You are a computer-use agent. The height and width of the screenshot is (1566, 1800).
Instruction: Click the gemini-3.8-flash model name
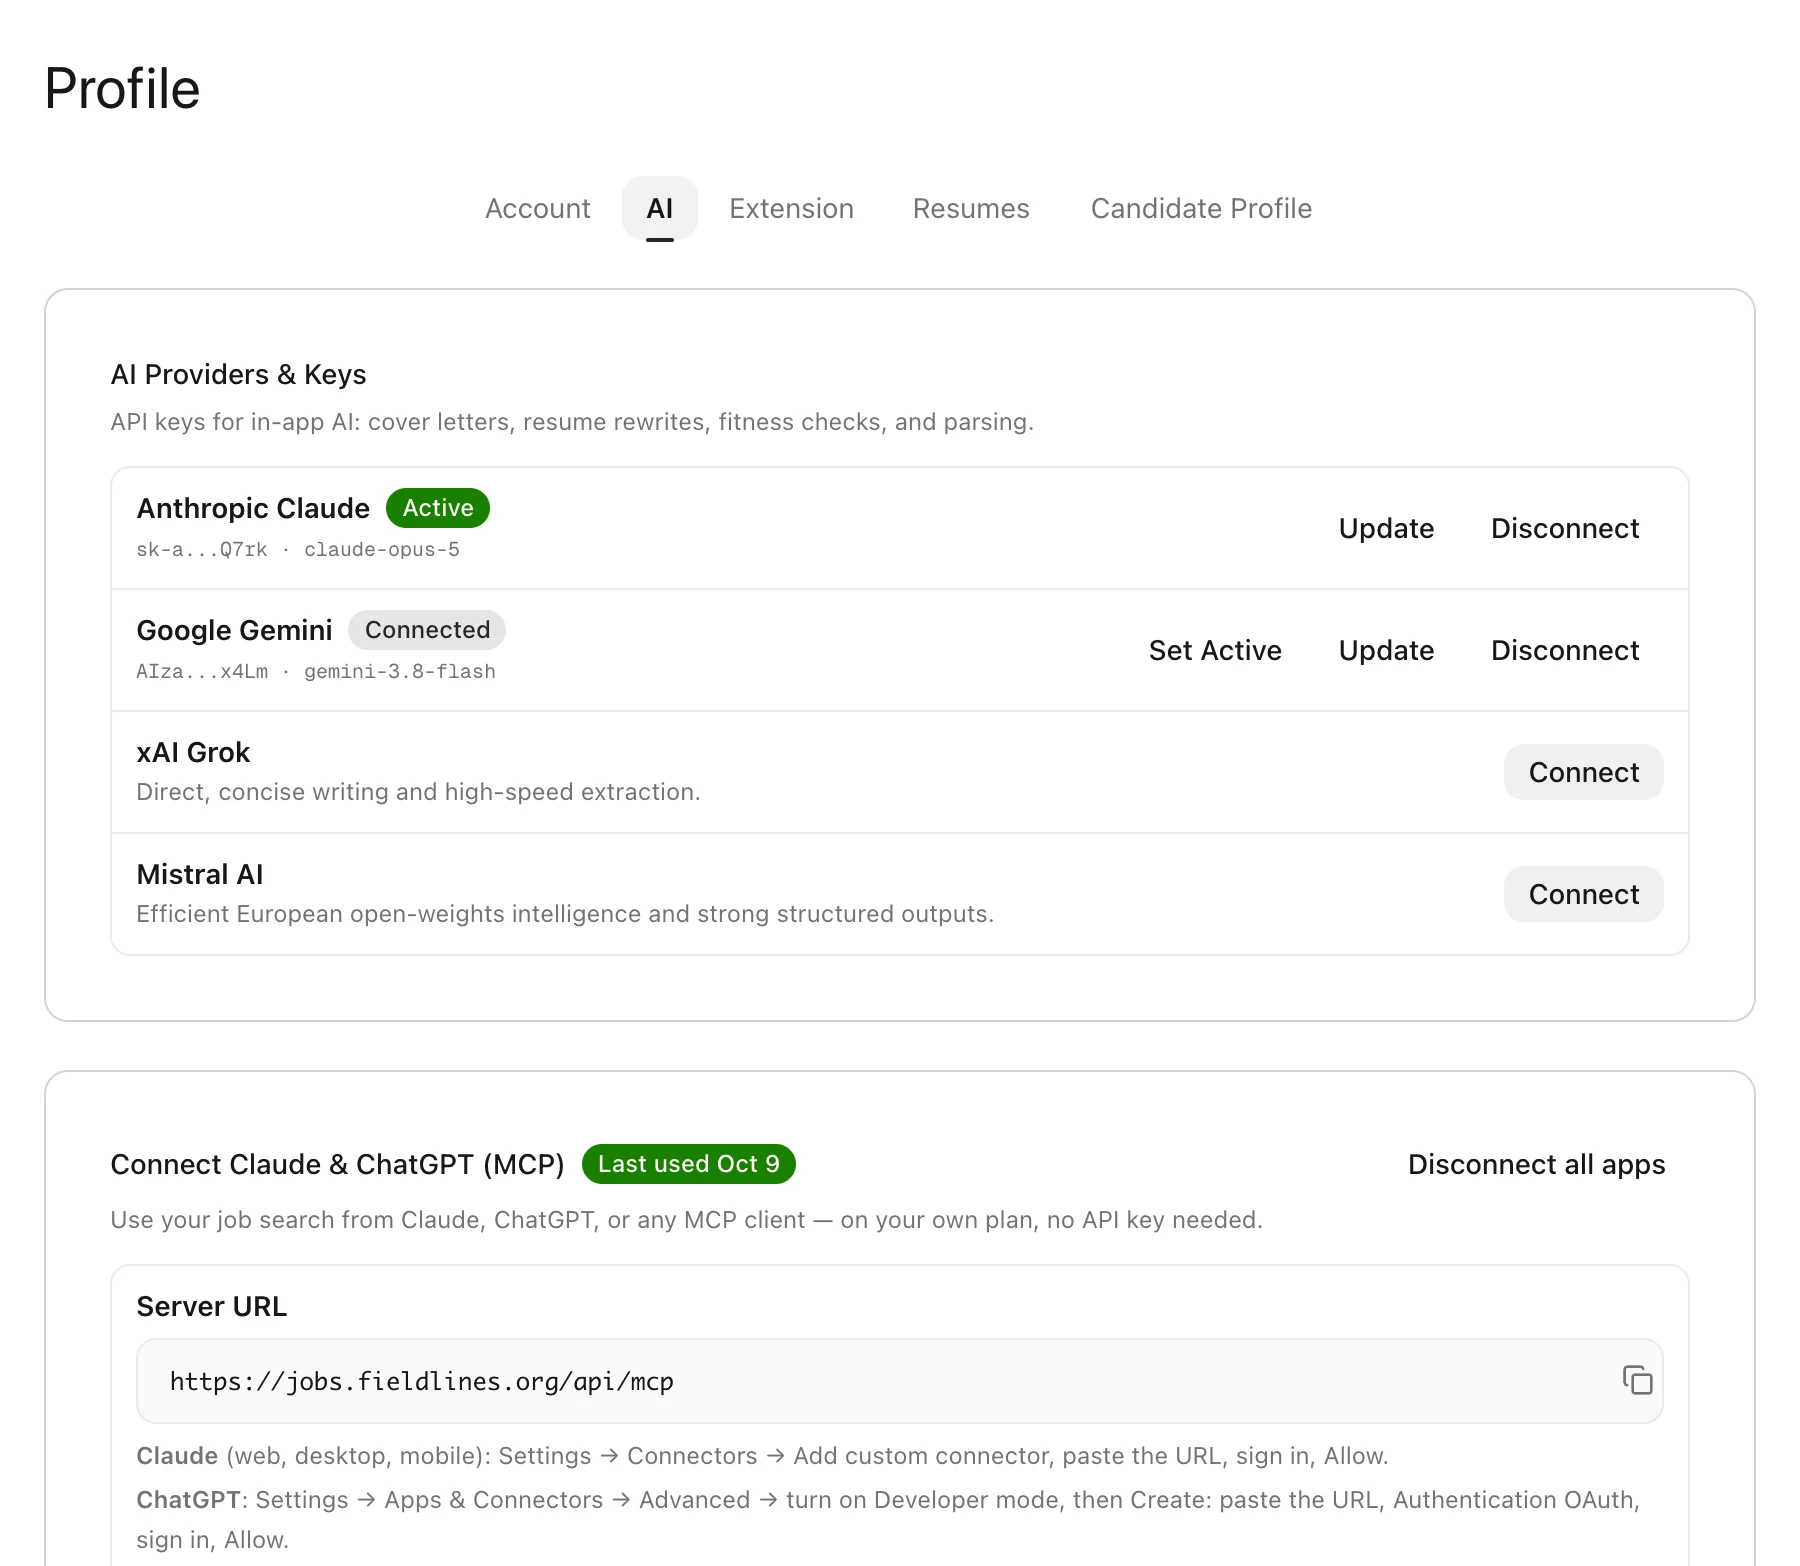click(x=400, y=672)
